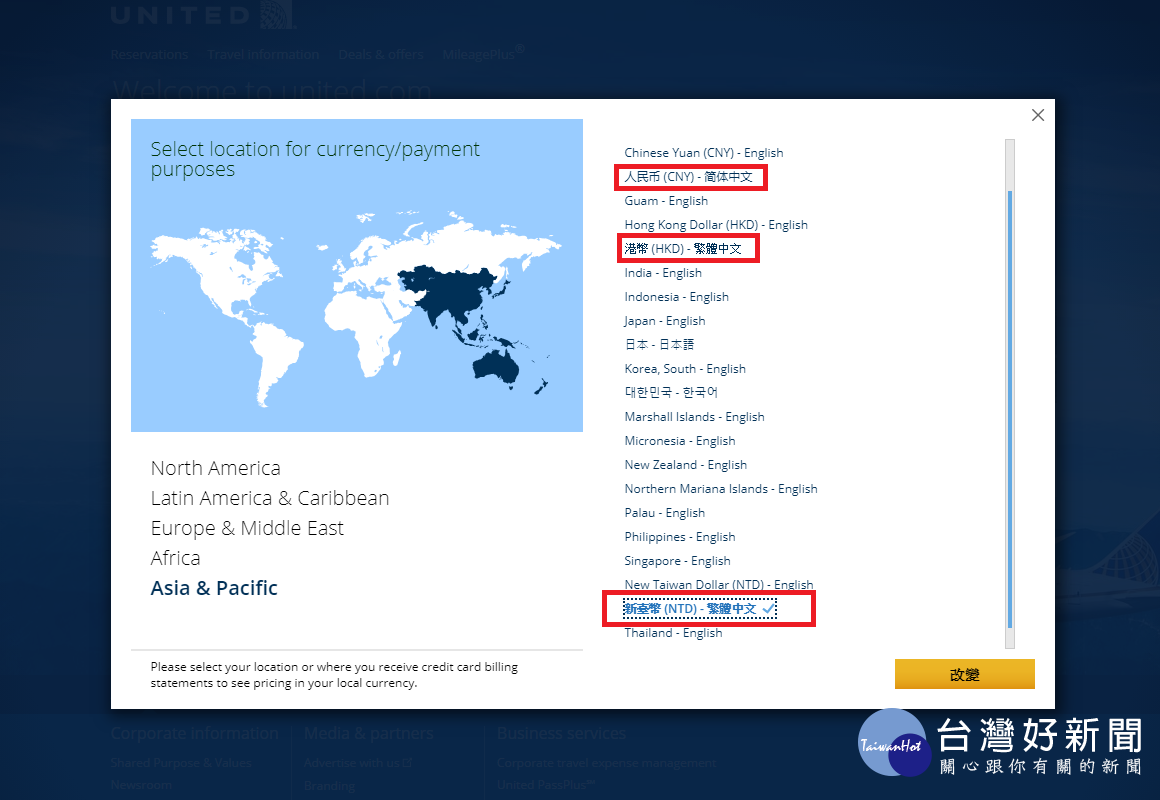Pick Japan - English location
Screen dimensions: 1160x800
tap(664, 321)
